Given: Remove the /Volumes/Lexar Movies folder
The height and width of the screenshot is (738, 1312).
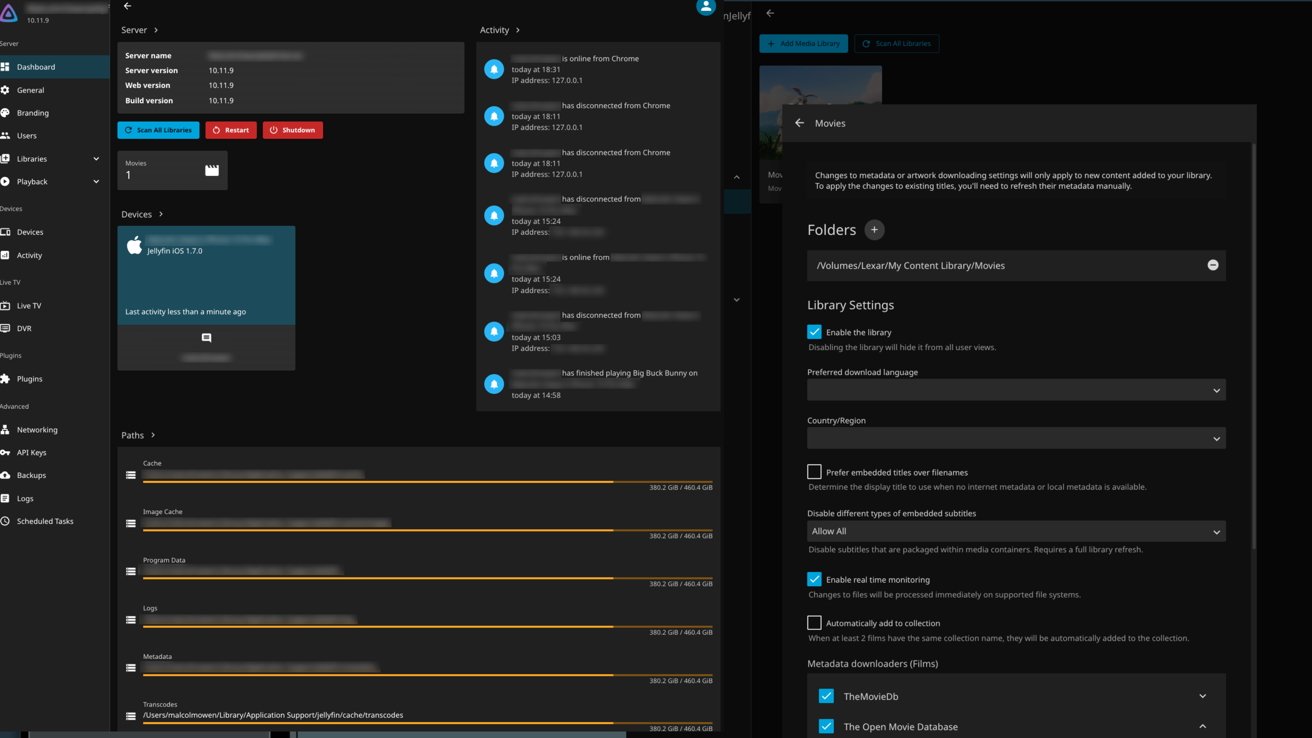Looking at the screenshot, I should [1213, 265].
